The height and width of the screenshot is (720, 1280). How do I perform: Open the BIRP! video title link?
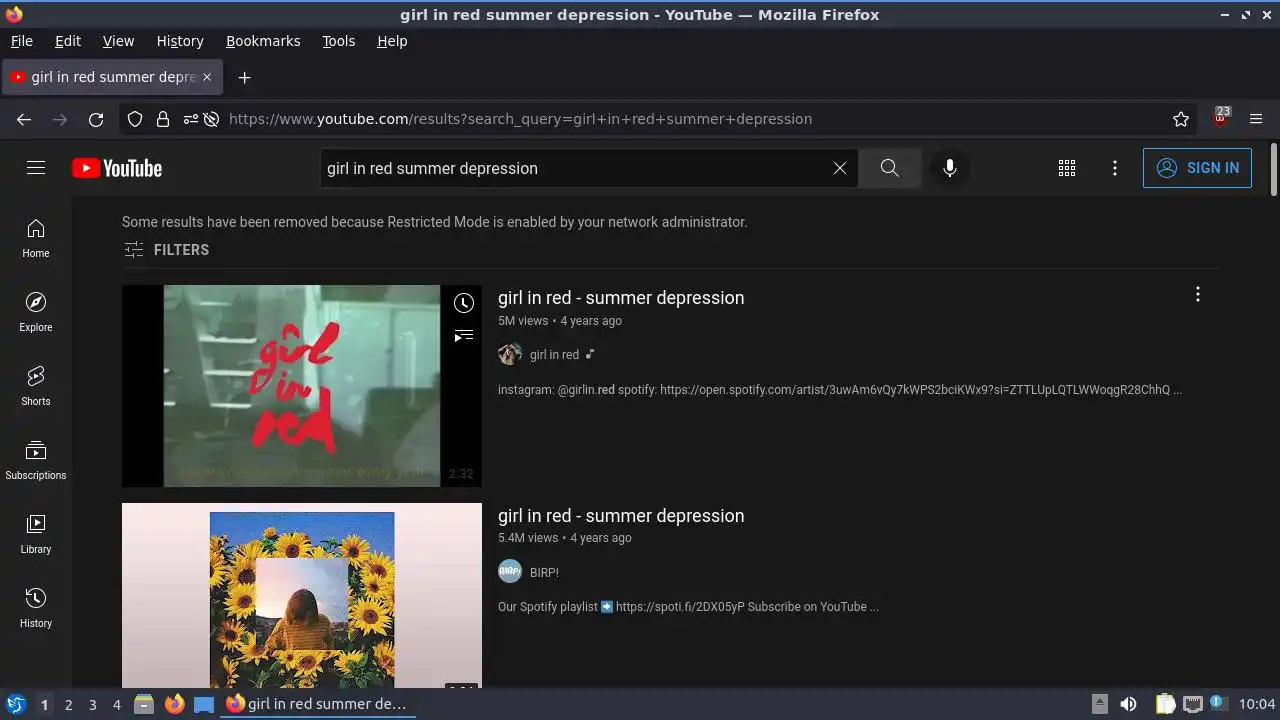(x=621, y=516)
